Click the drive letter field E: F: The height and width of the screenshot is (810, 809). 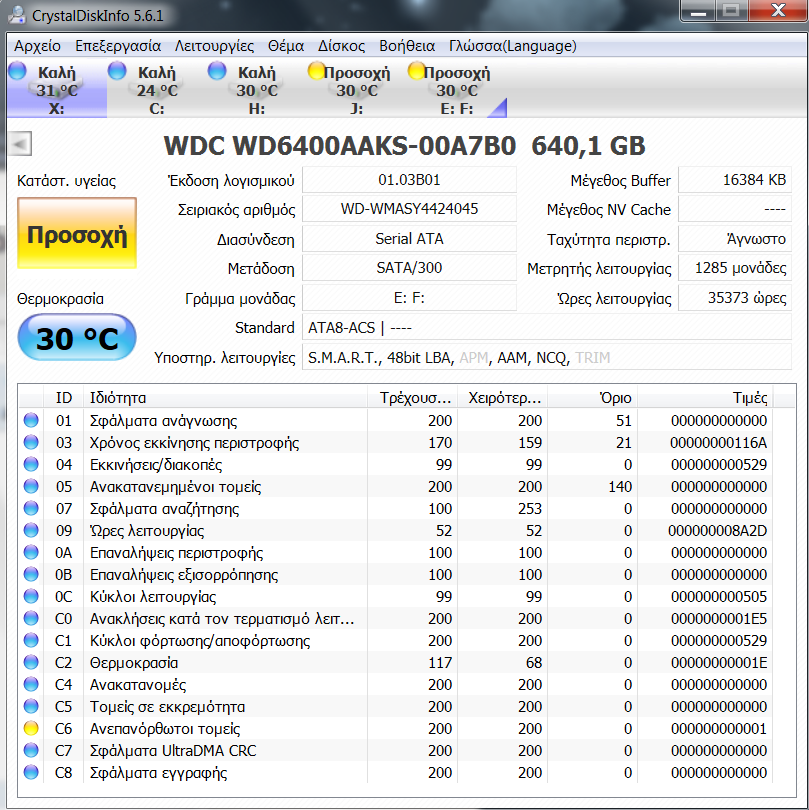pyautogui.click(x=409, y=298)
